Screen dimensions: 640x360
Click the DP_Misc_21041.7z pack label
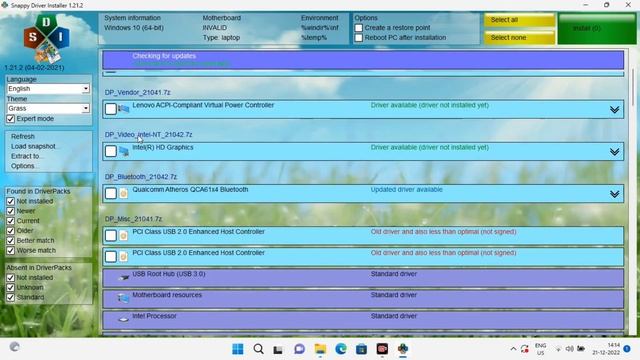pyautogui.click(x=133, y=219)
